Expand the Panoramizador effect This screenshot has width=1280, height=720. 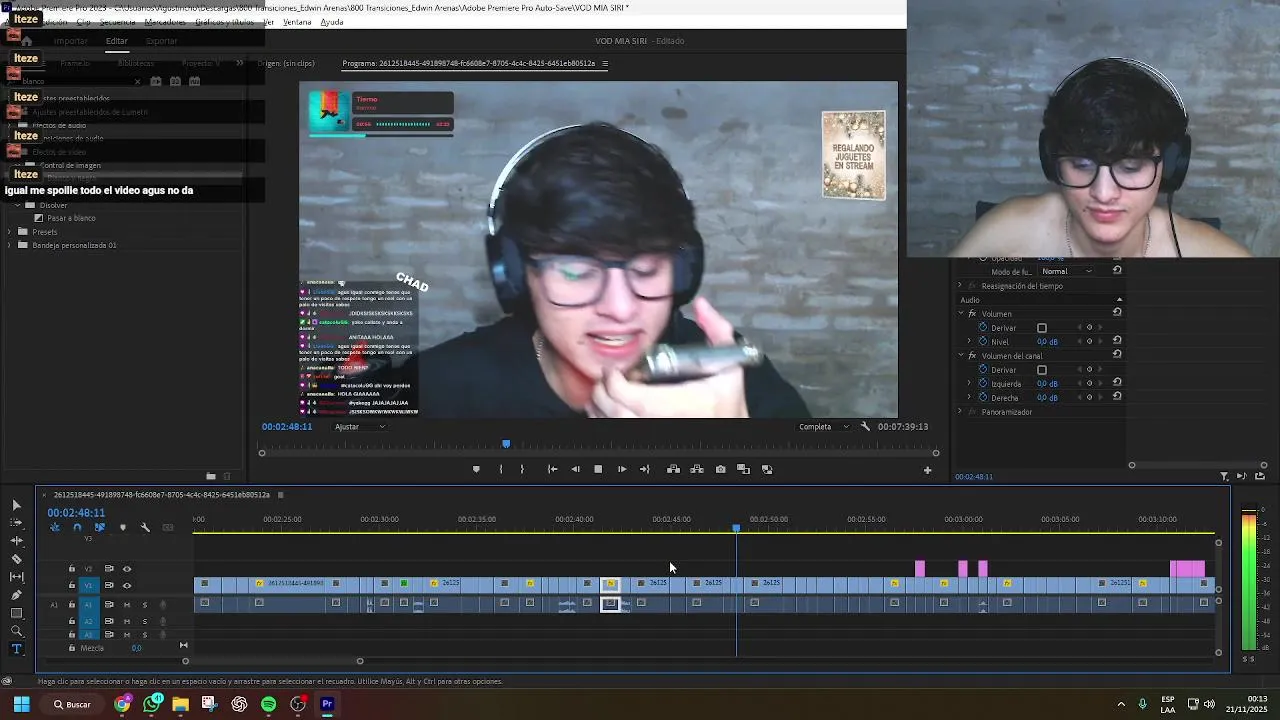pos(960,412)
